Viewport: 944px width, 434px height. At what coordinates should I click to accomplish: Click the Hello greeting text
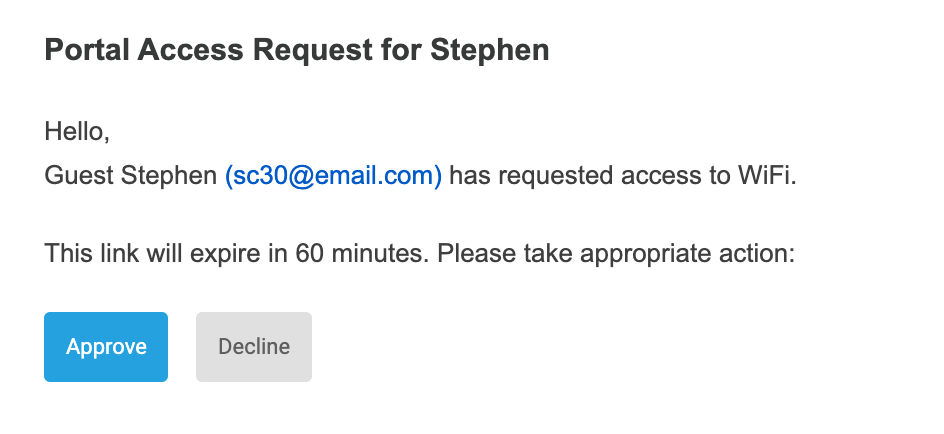tap(77, 130)
